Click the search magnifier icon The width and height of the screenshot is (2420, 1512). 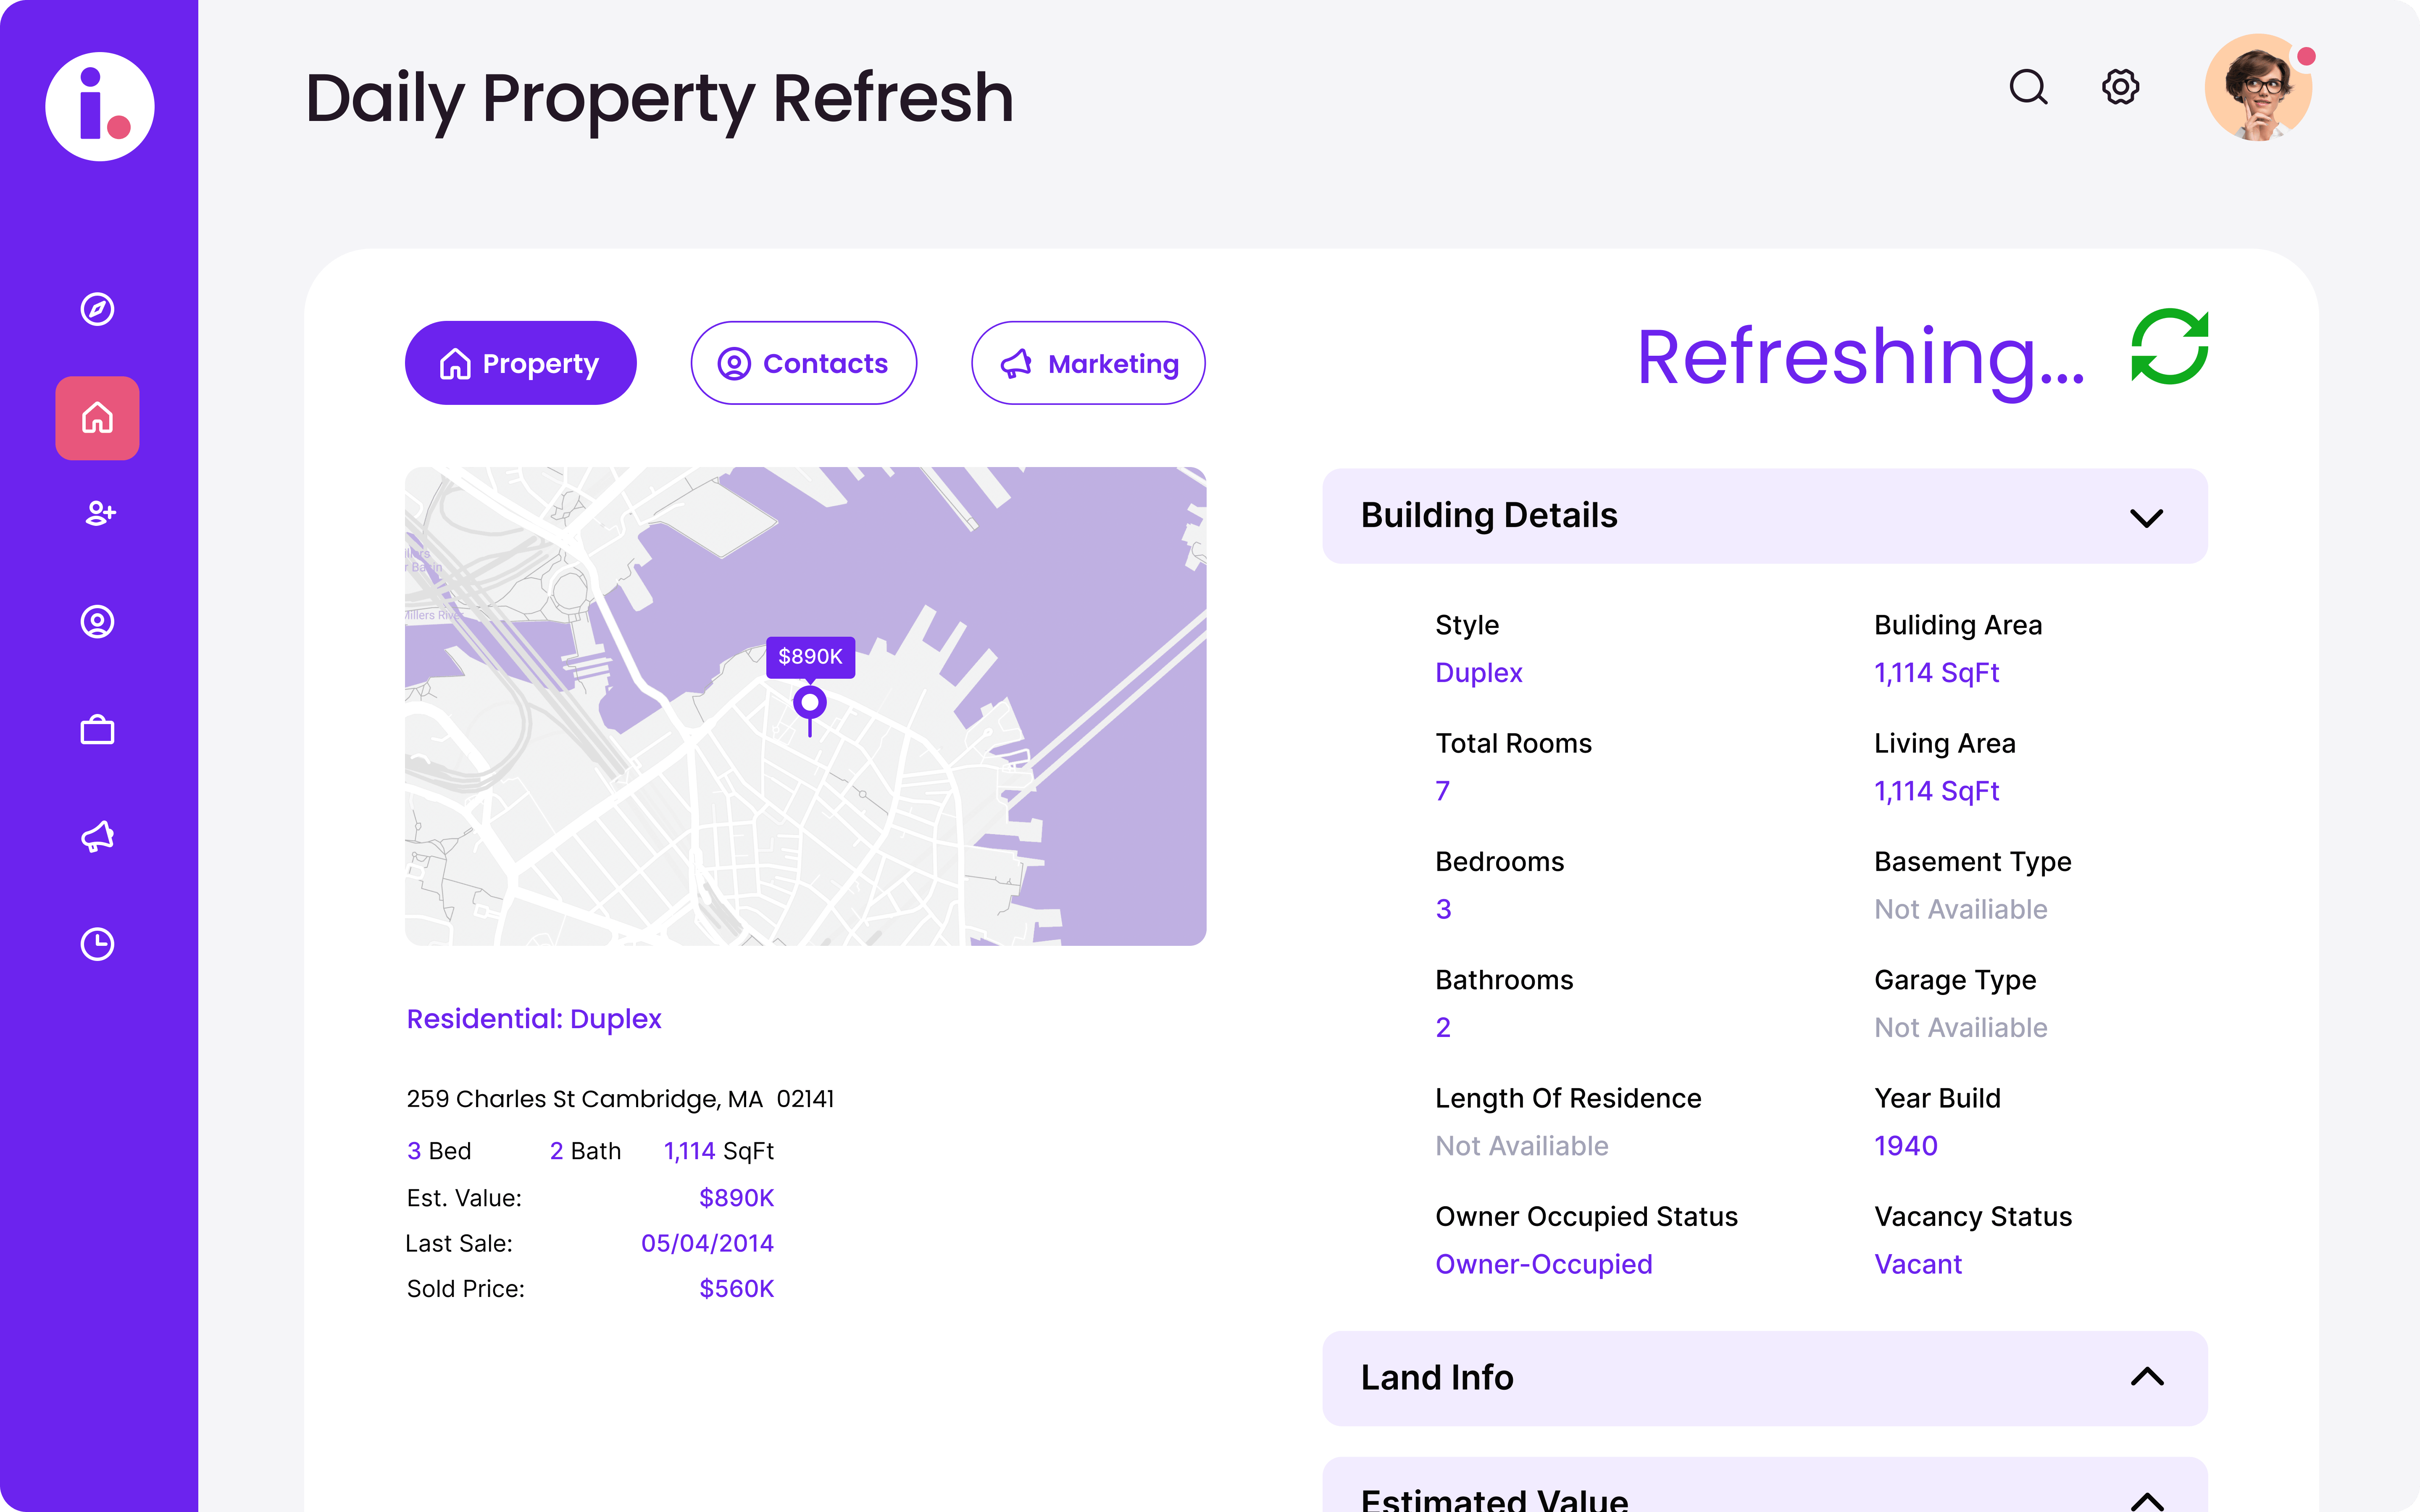point(2028,87)
